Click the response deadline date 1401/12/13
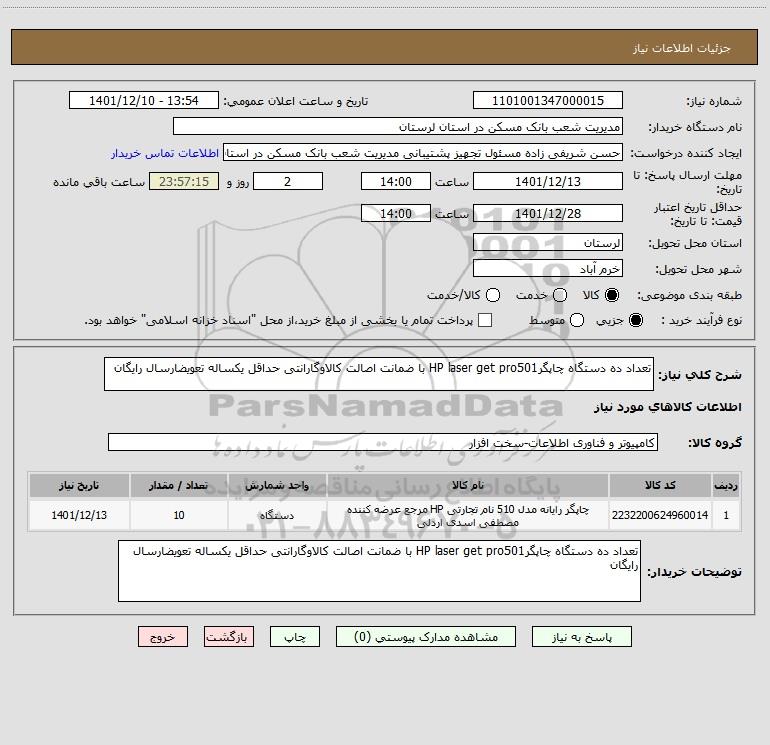The height and width of the screenshot is (745, 770). coord(548,181)
